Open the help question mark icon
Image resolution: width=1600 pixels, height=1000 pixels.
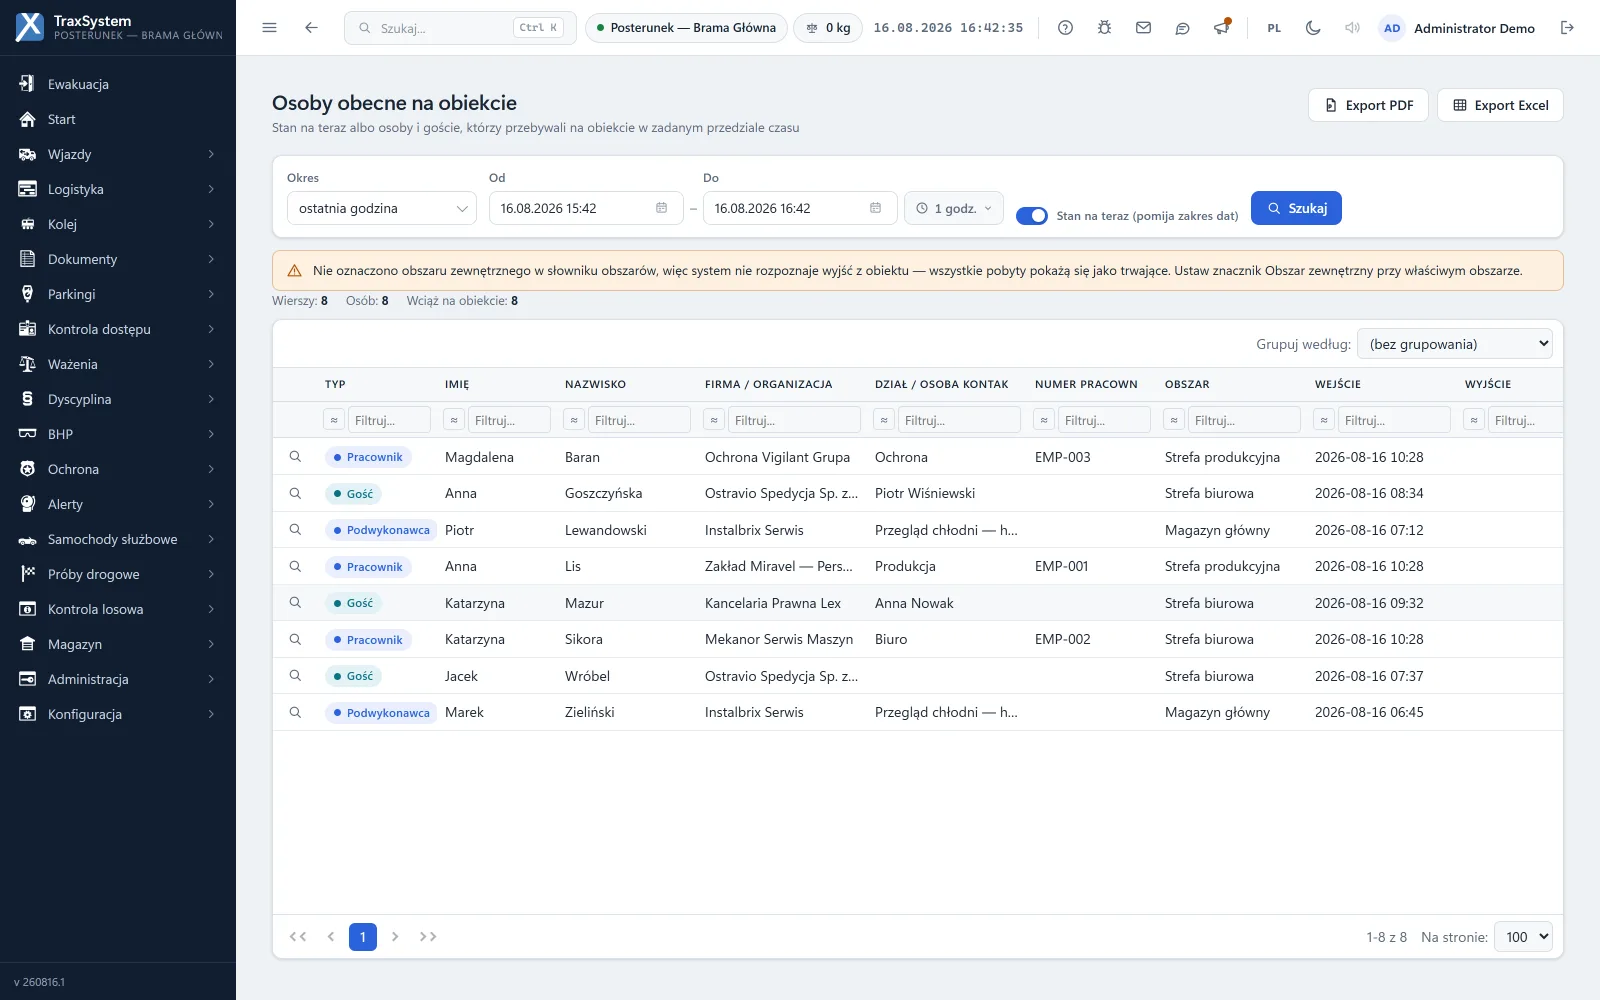click(1065, 28)
